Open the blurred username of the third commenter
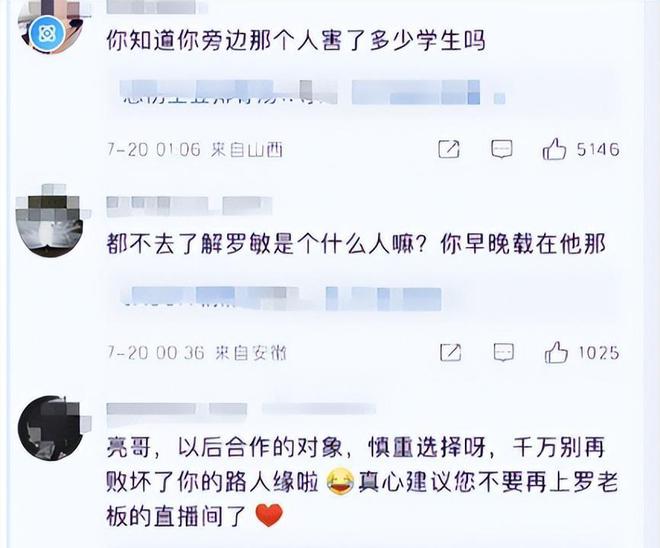The height and width of the screenshot is (548, 660). pyautogui.click(x=241, y=409)
